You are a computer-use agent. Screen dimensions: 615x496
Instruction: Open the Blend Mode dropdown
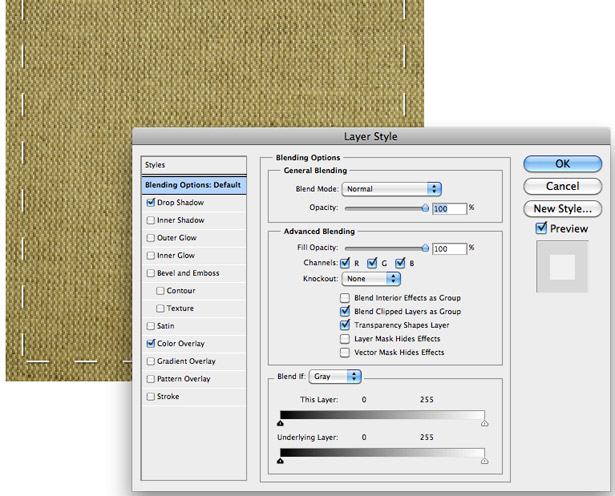pyautogui.click(x=391, y=189)
